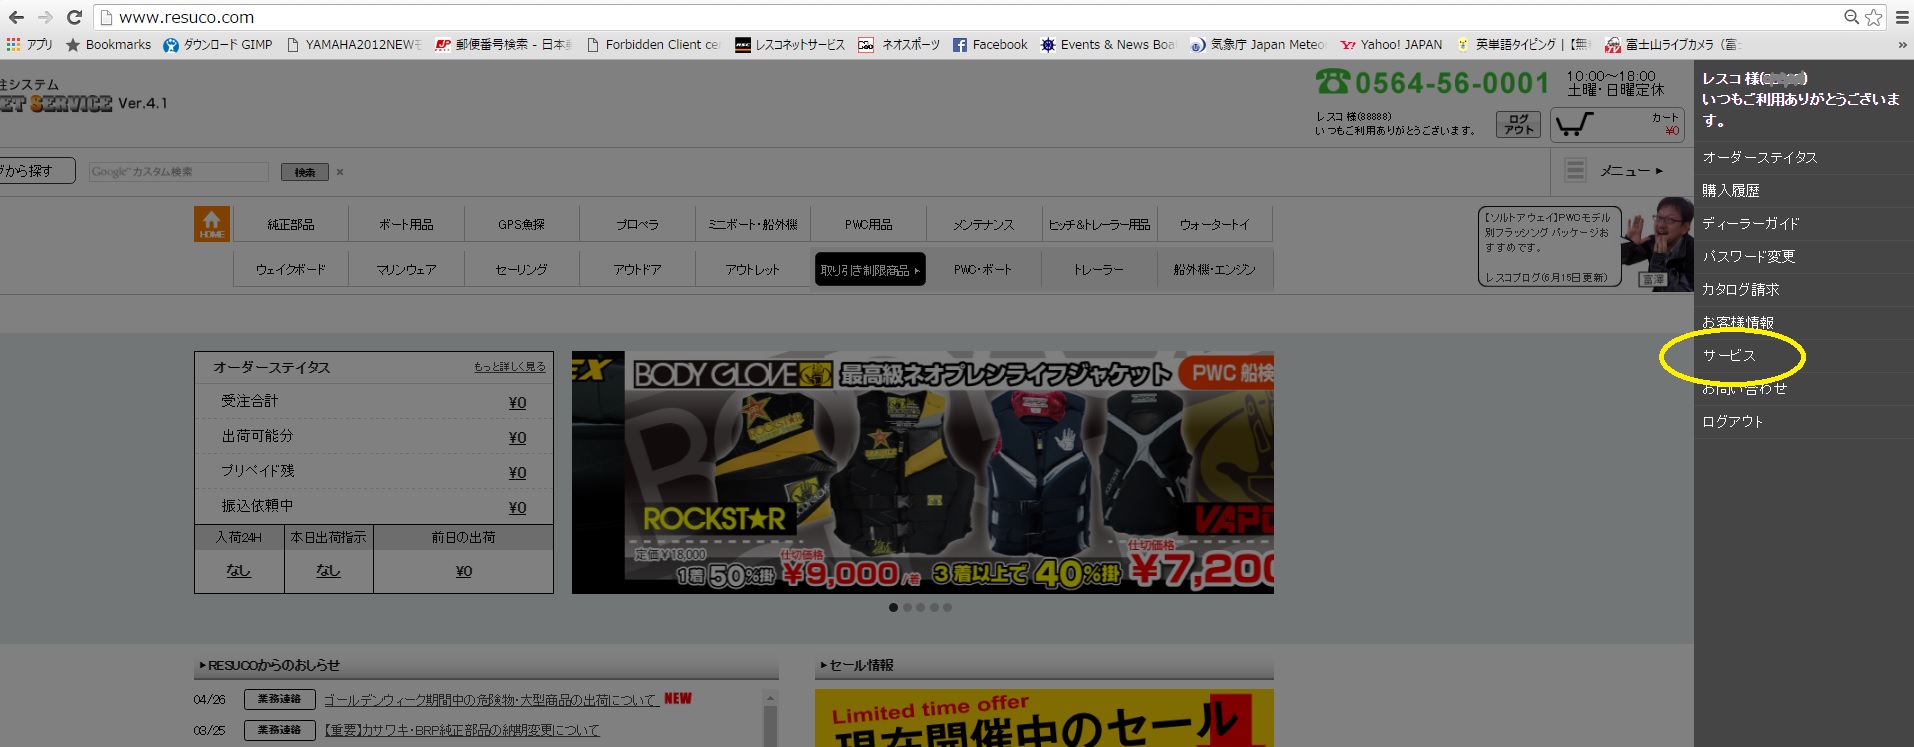Open 購入履歴 from the side menu
Viewport: 1914px width, 747px height.
click(1731, 190)
